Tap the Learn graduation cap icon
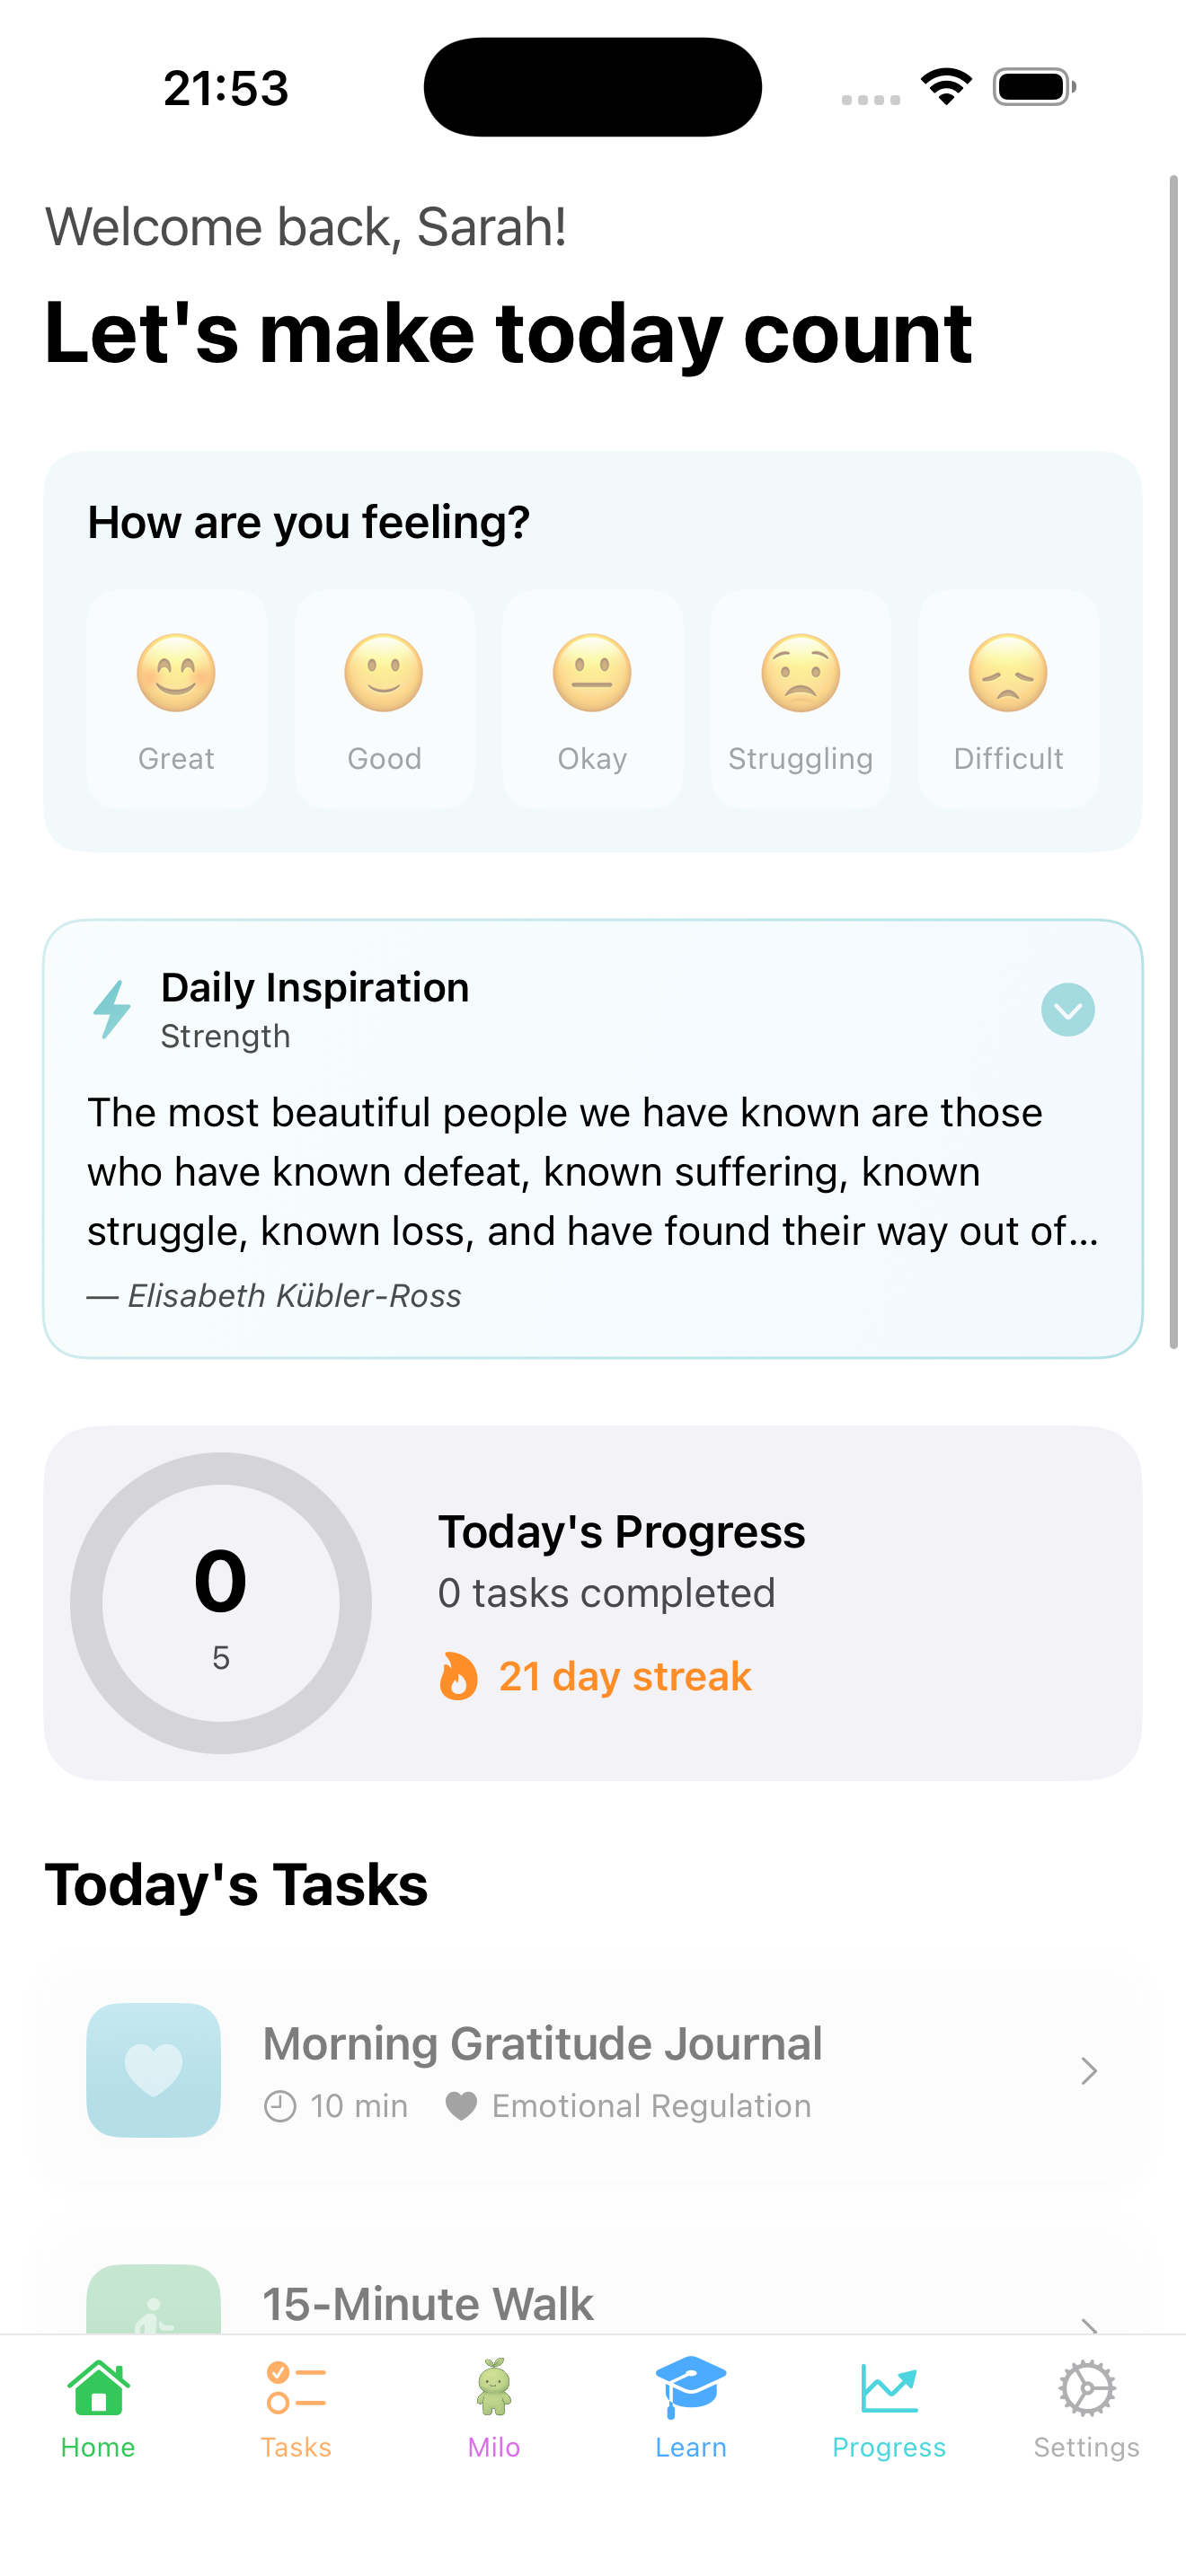This screenshot has height=2576, width=1186. tap(691, 2388)
